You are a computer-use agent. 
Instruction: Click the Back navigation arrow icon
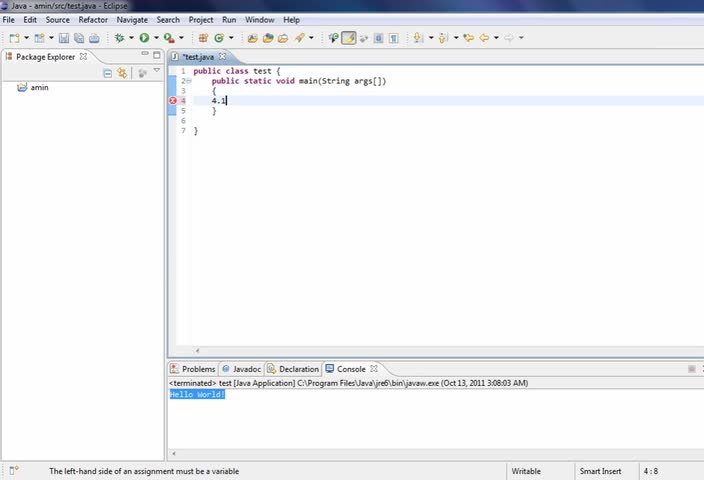tap(484, 38)
